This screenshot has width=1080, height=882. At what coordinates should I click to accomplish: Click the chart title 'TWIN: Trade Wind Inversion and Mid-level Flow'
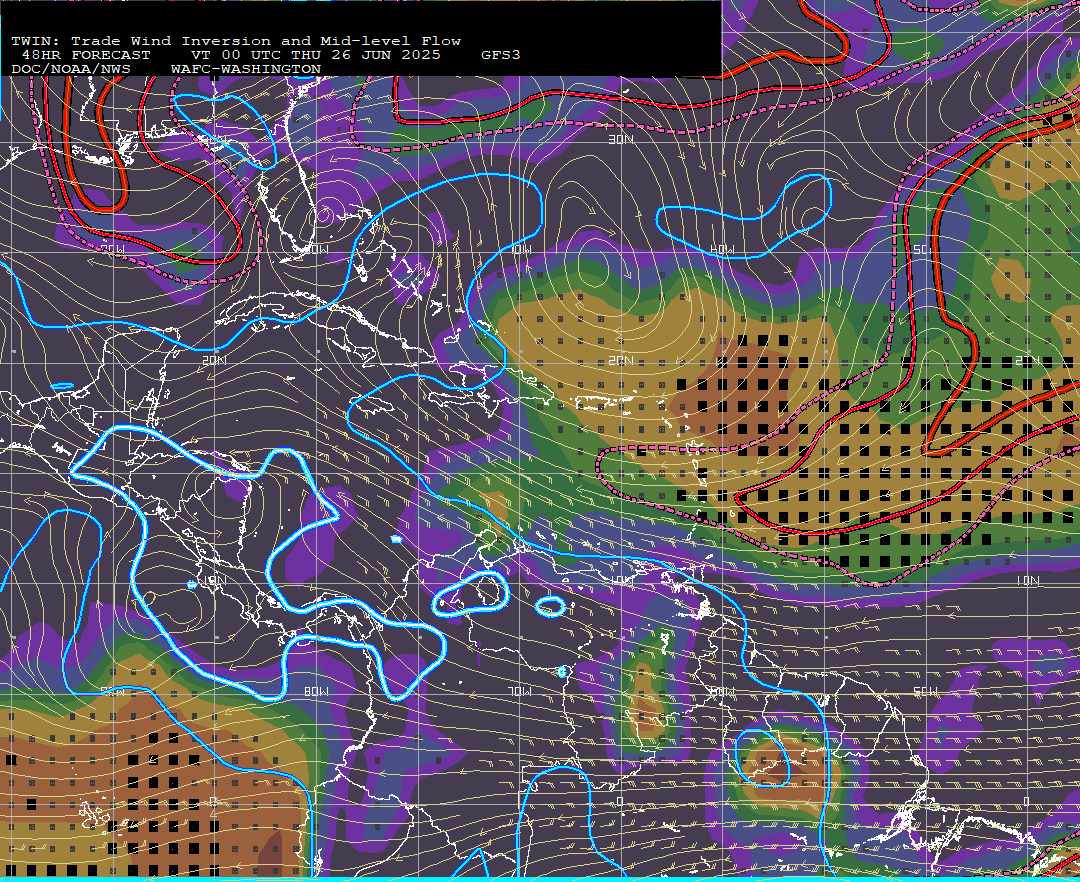tap(236, 41)
